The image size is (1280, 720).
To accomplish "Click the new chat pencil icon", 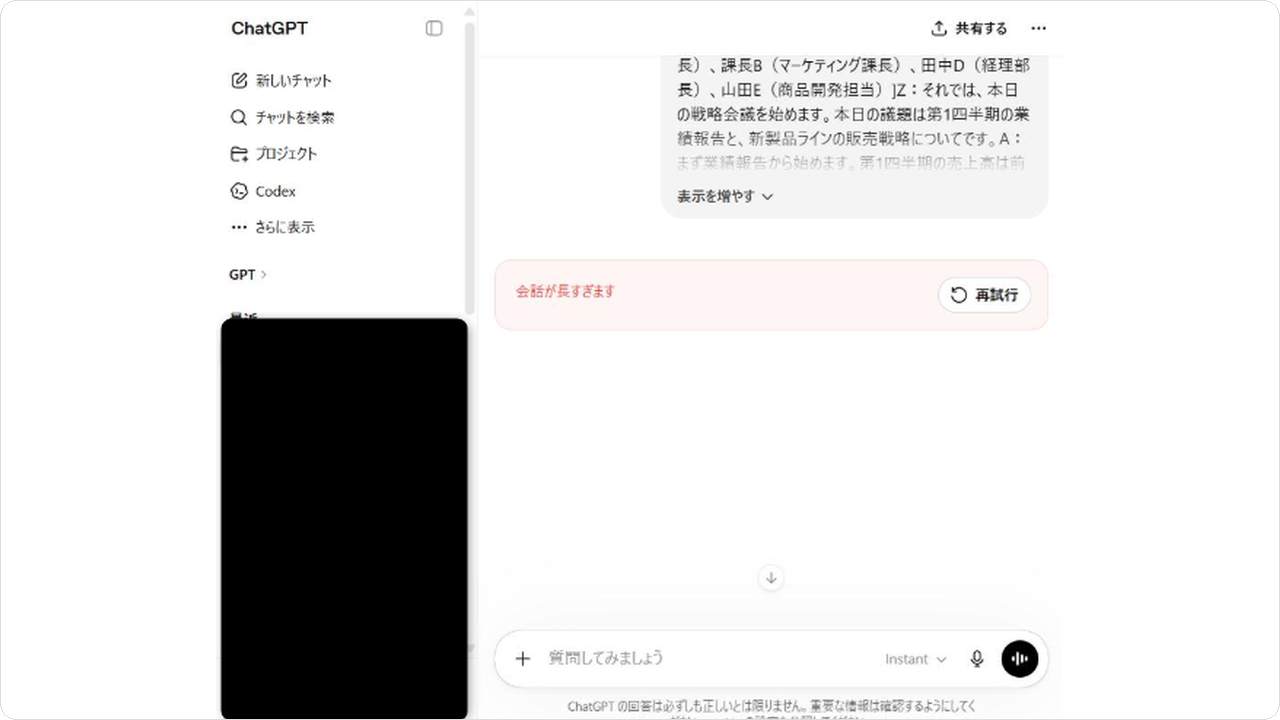I will pos(239,80).
